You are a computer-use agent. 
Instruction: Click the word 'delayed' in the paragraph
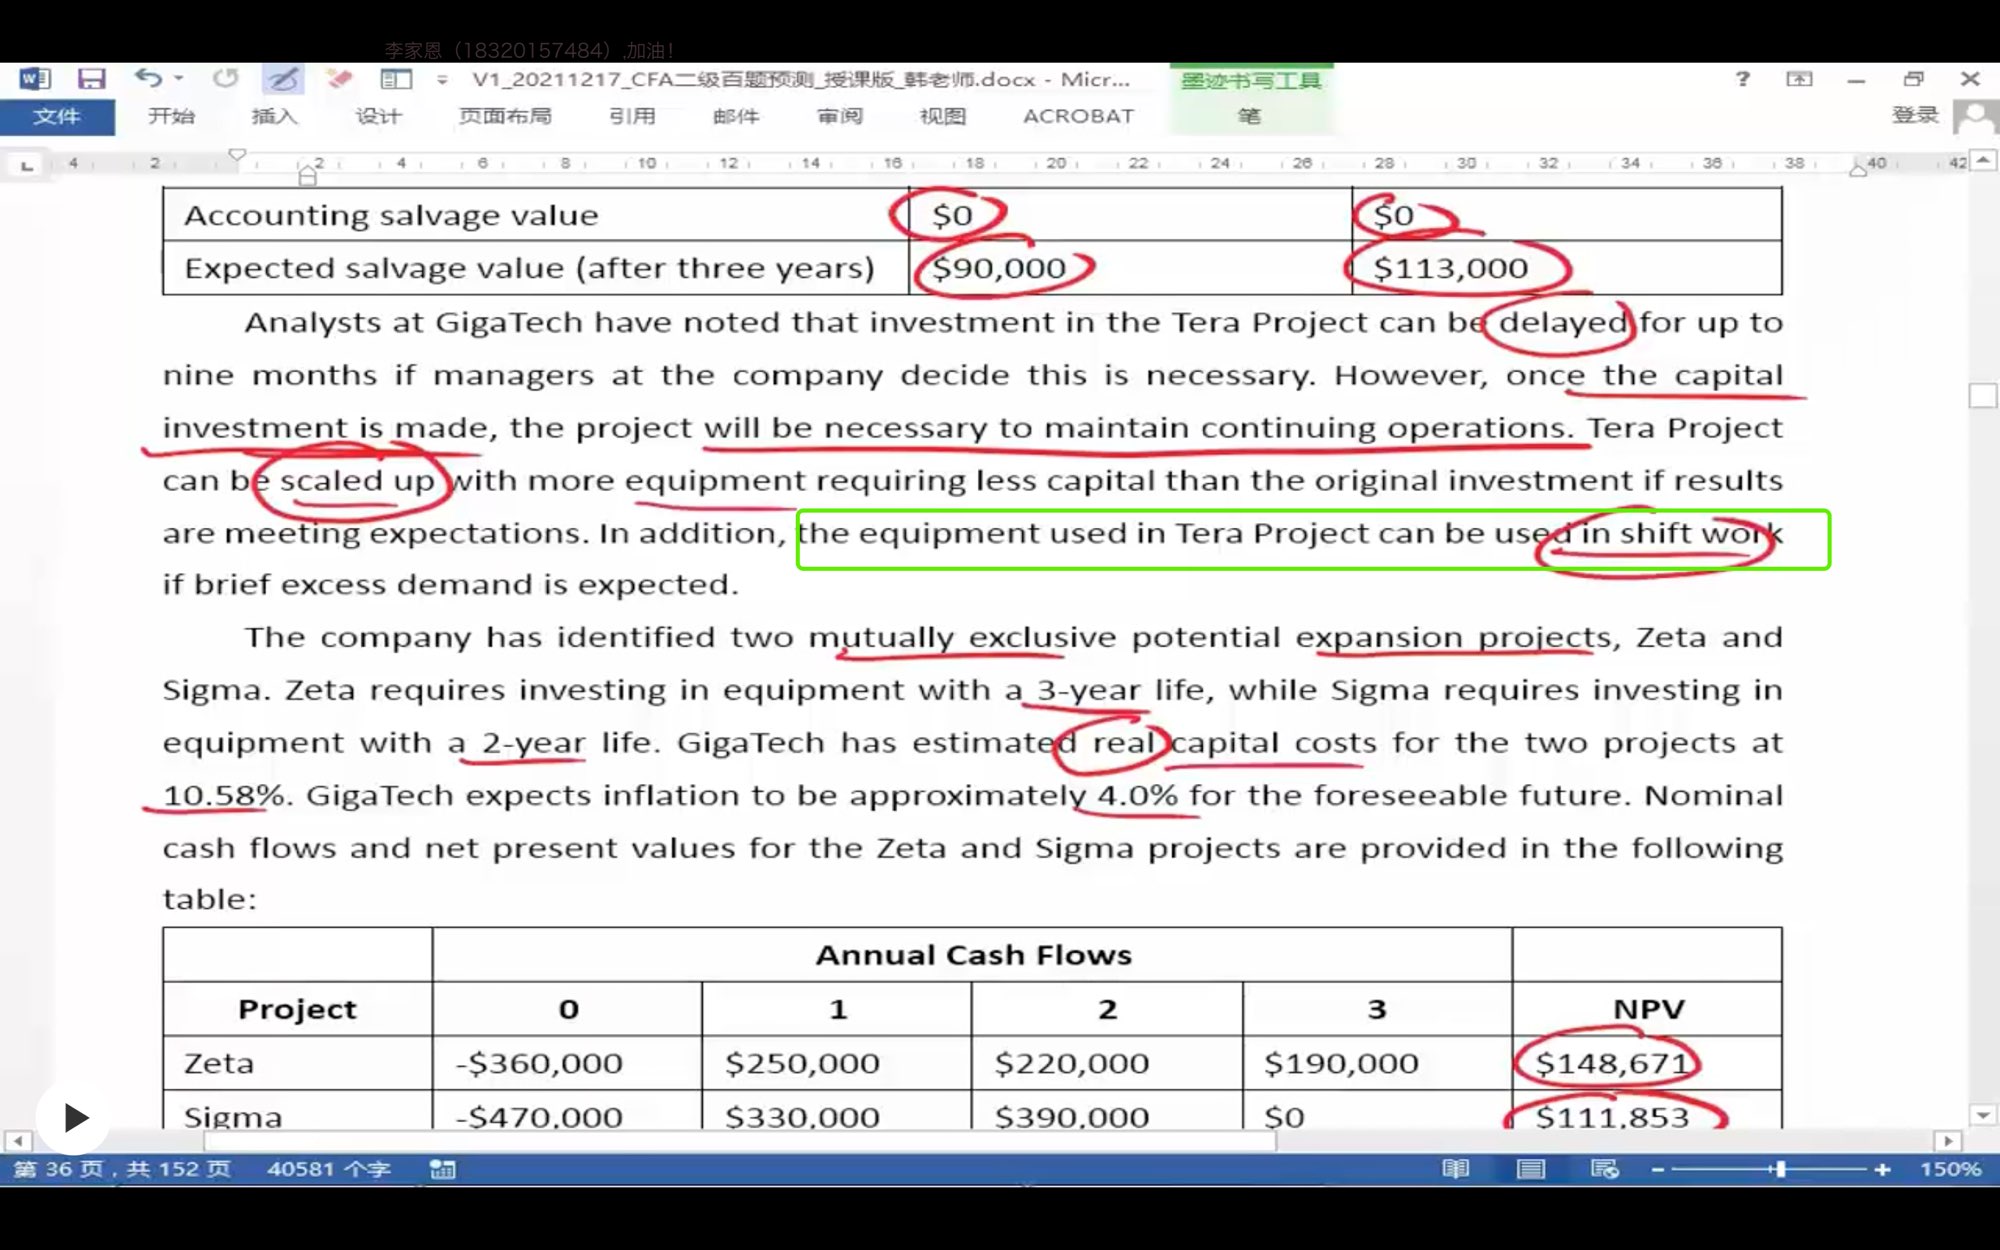[1563, 323]
